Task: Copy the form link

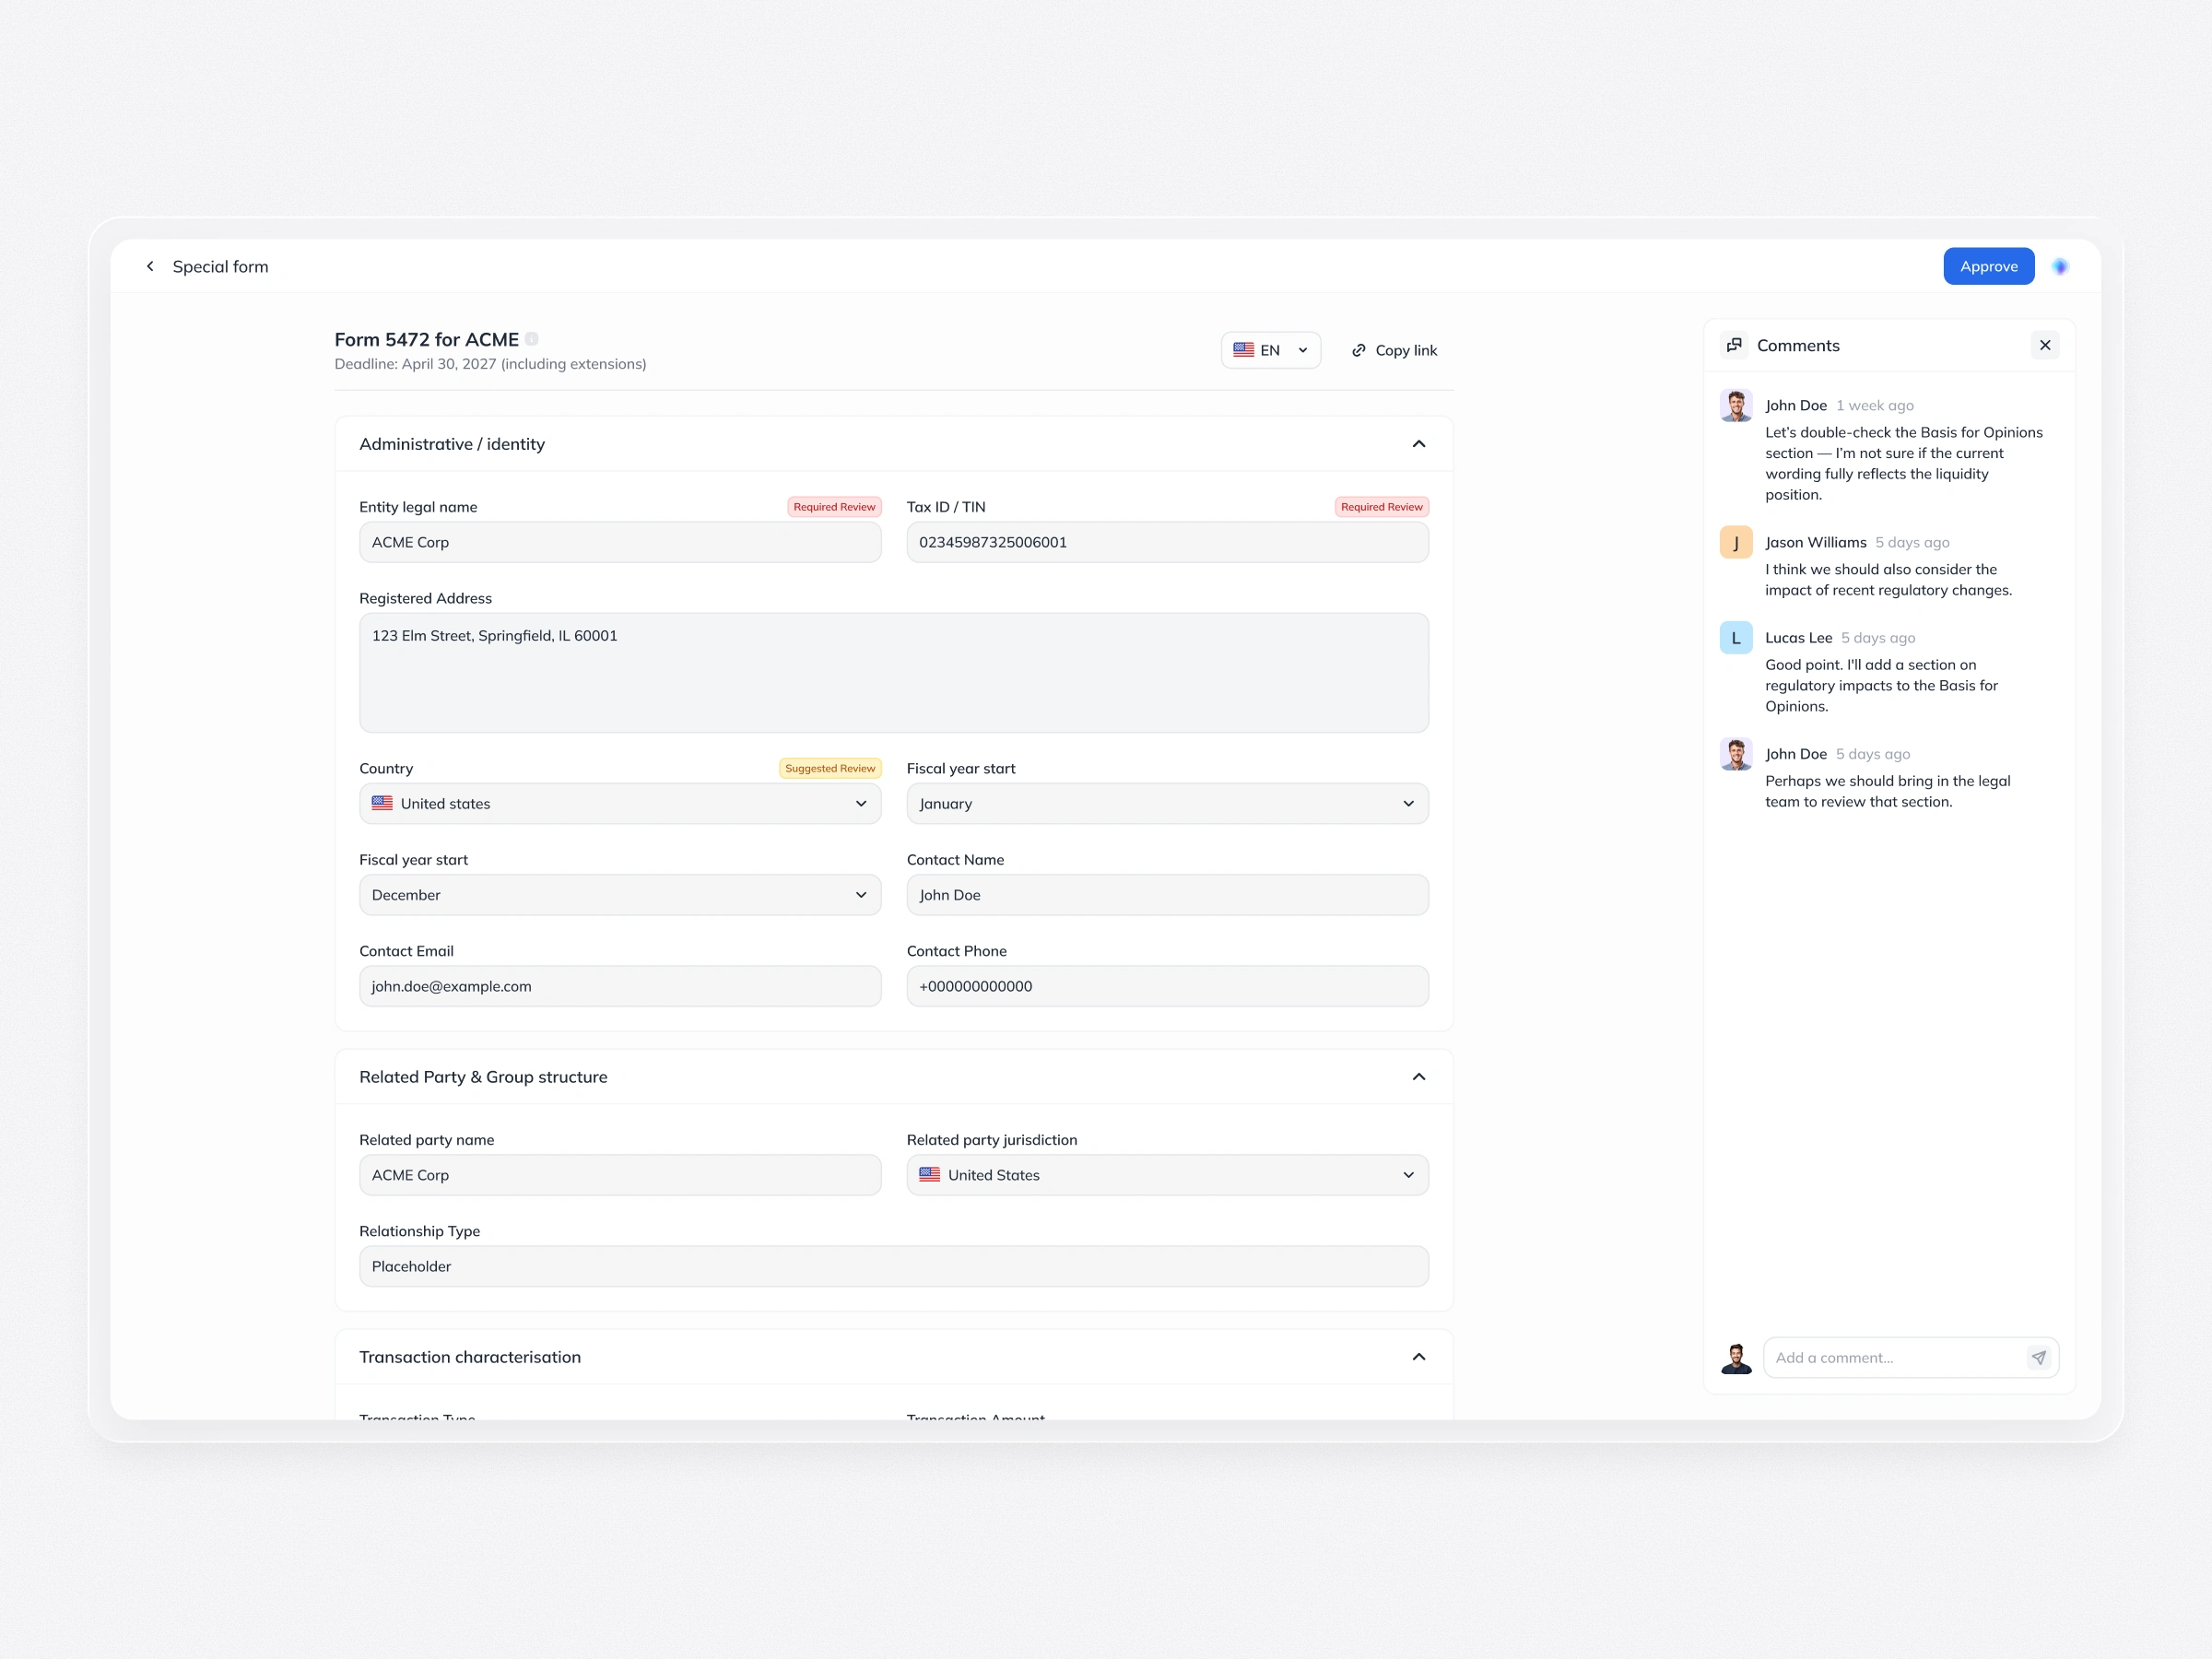Action: tap(1394, 350)
